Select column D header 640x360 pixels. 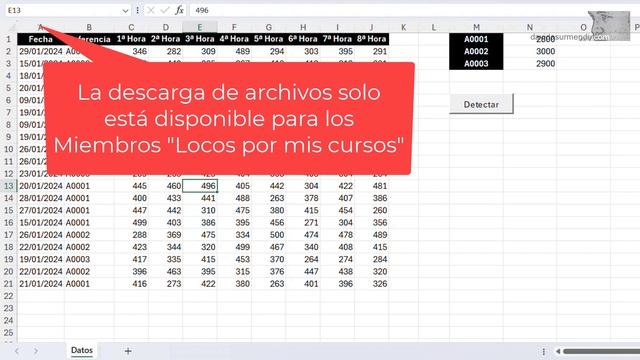[x=165, y=27]
